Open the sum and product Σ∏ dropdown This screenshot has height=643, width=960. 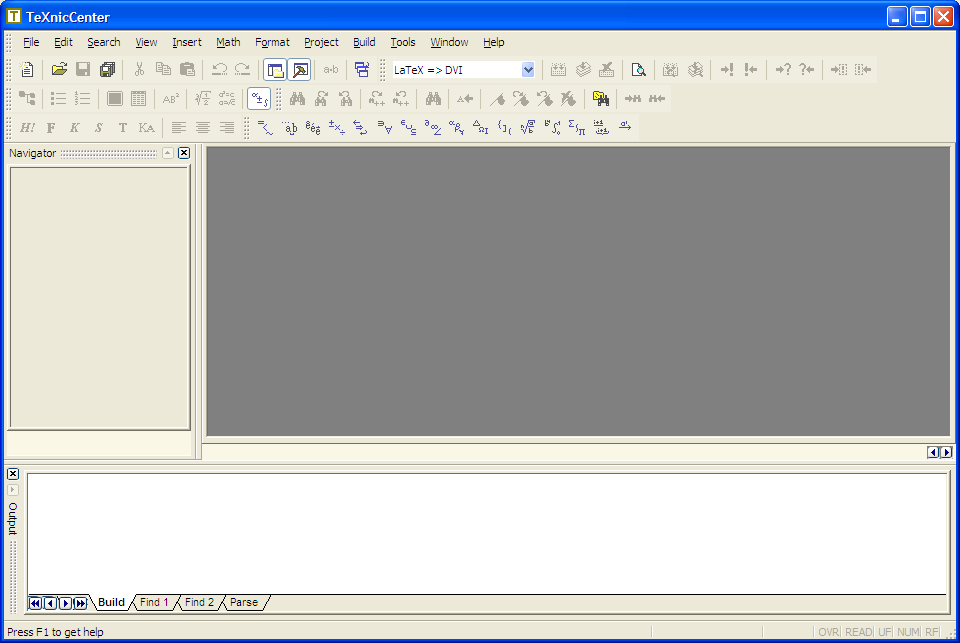tap(577, 127)
